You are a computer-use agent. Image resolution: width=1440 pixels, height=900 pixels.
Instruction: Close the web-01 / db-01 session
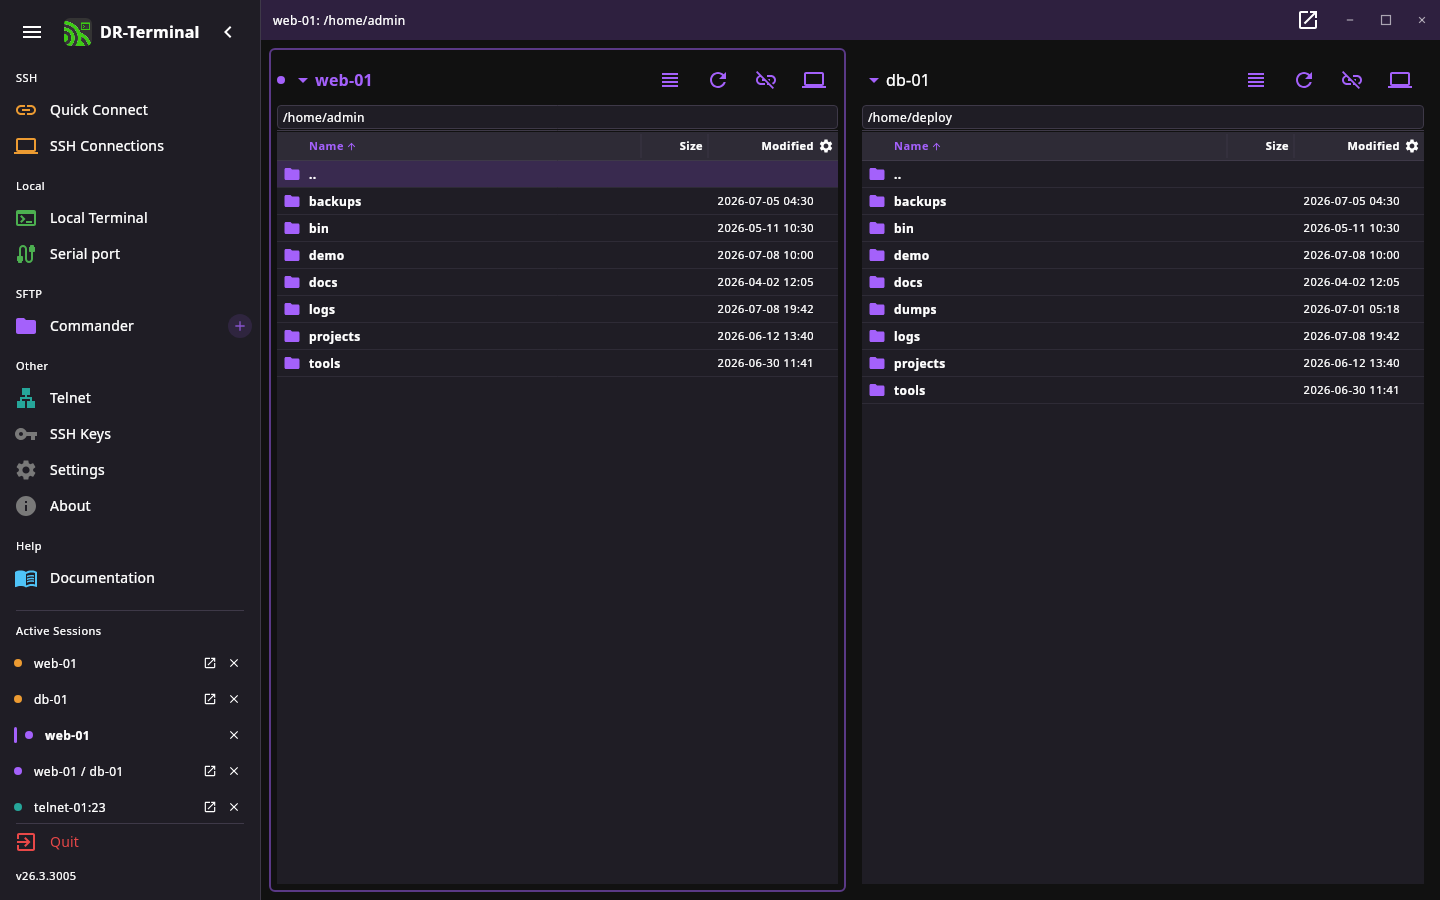pos(234,771)
